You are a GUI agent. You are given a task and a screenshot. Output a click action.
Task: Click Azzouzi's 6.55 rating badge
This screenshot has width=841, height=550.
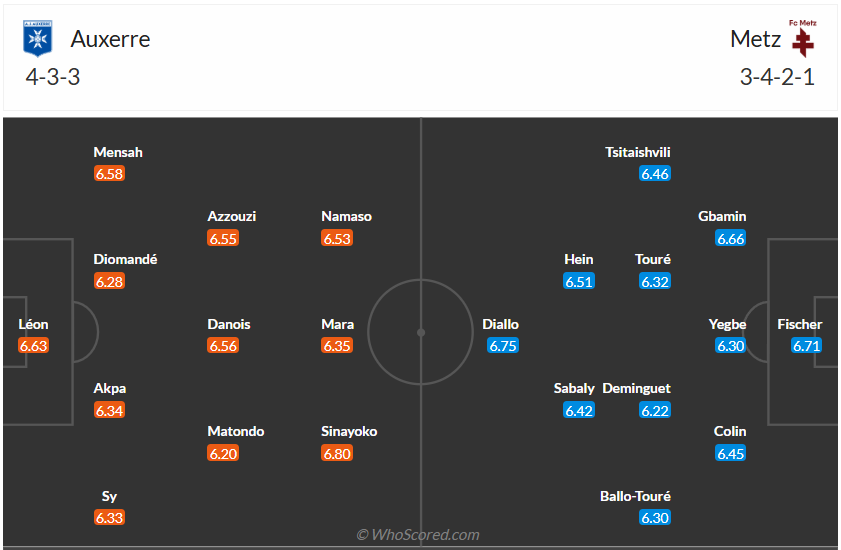coord(223,238)
